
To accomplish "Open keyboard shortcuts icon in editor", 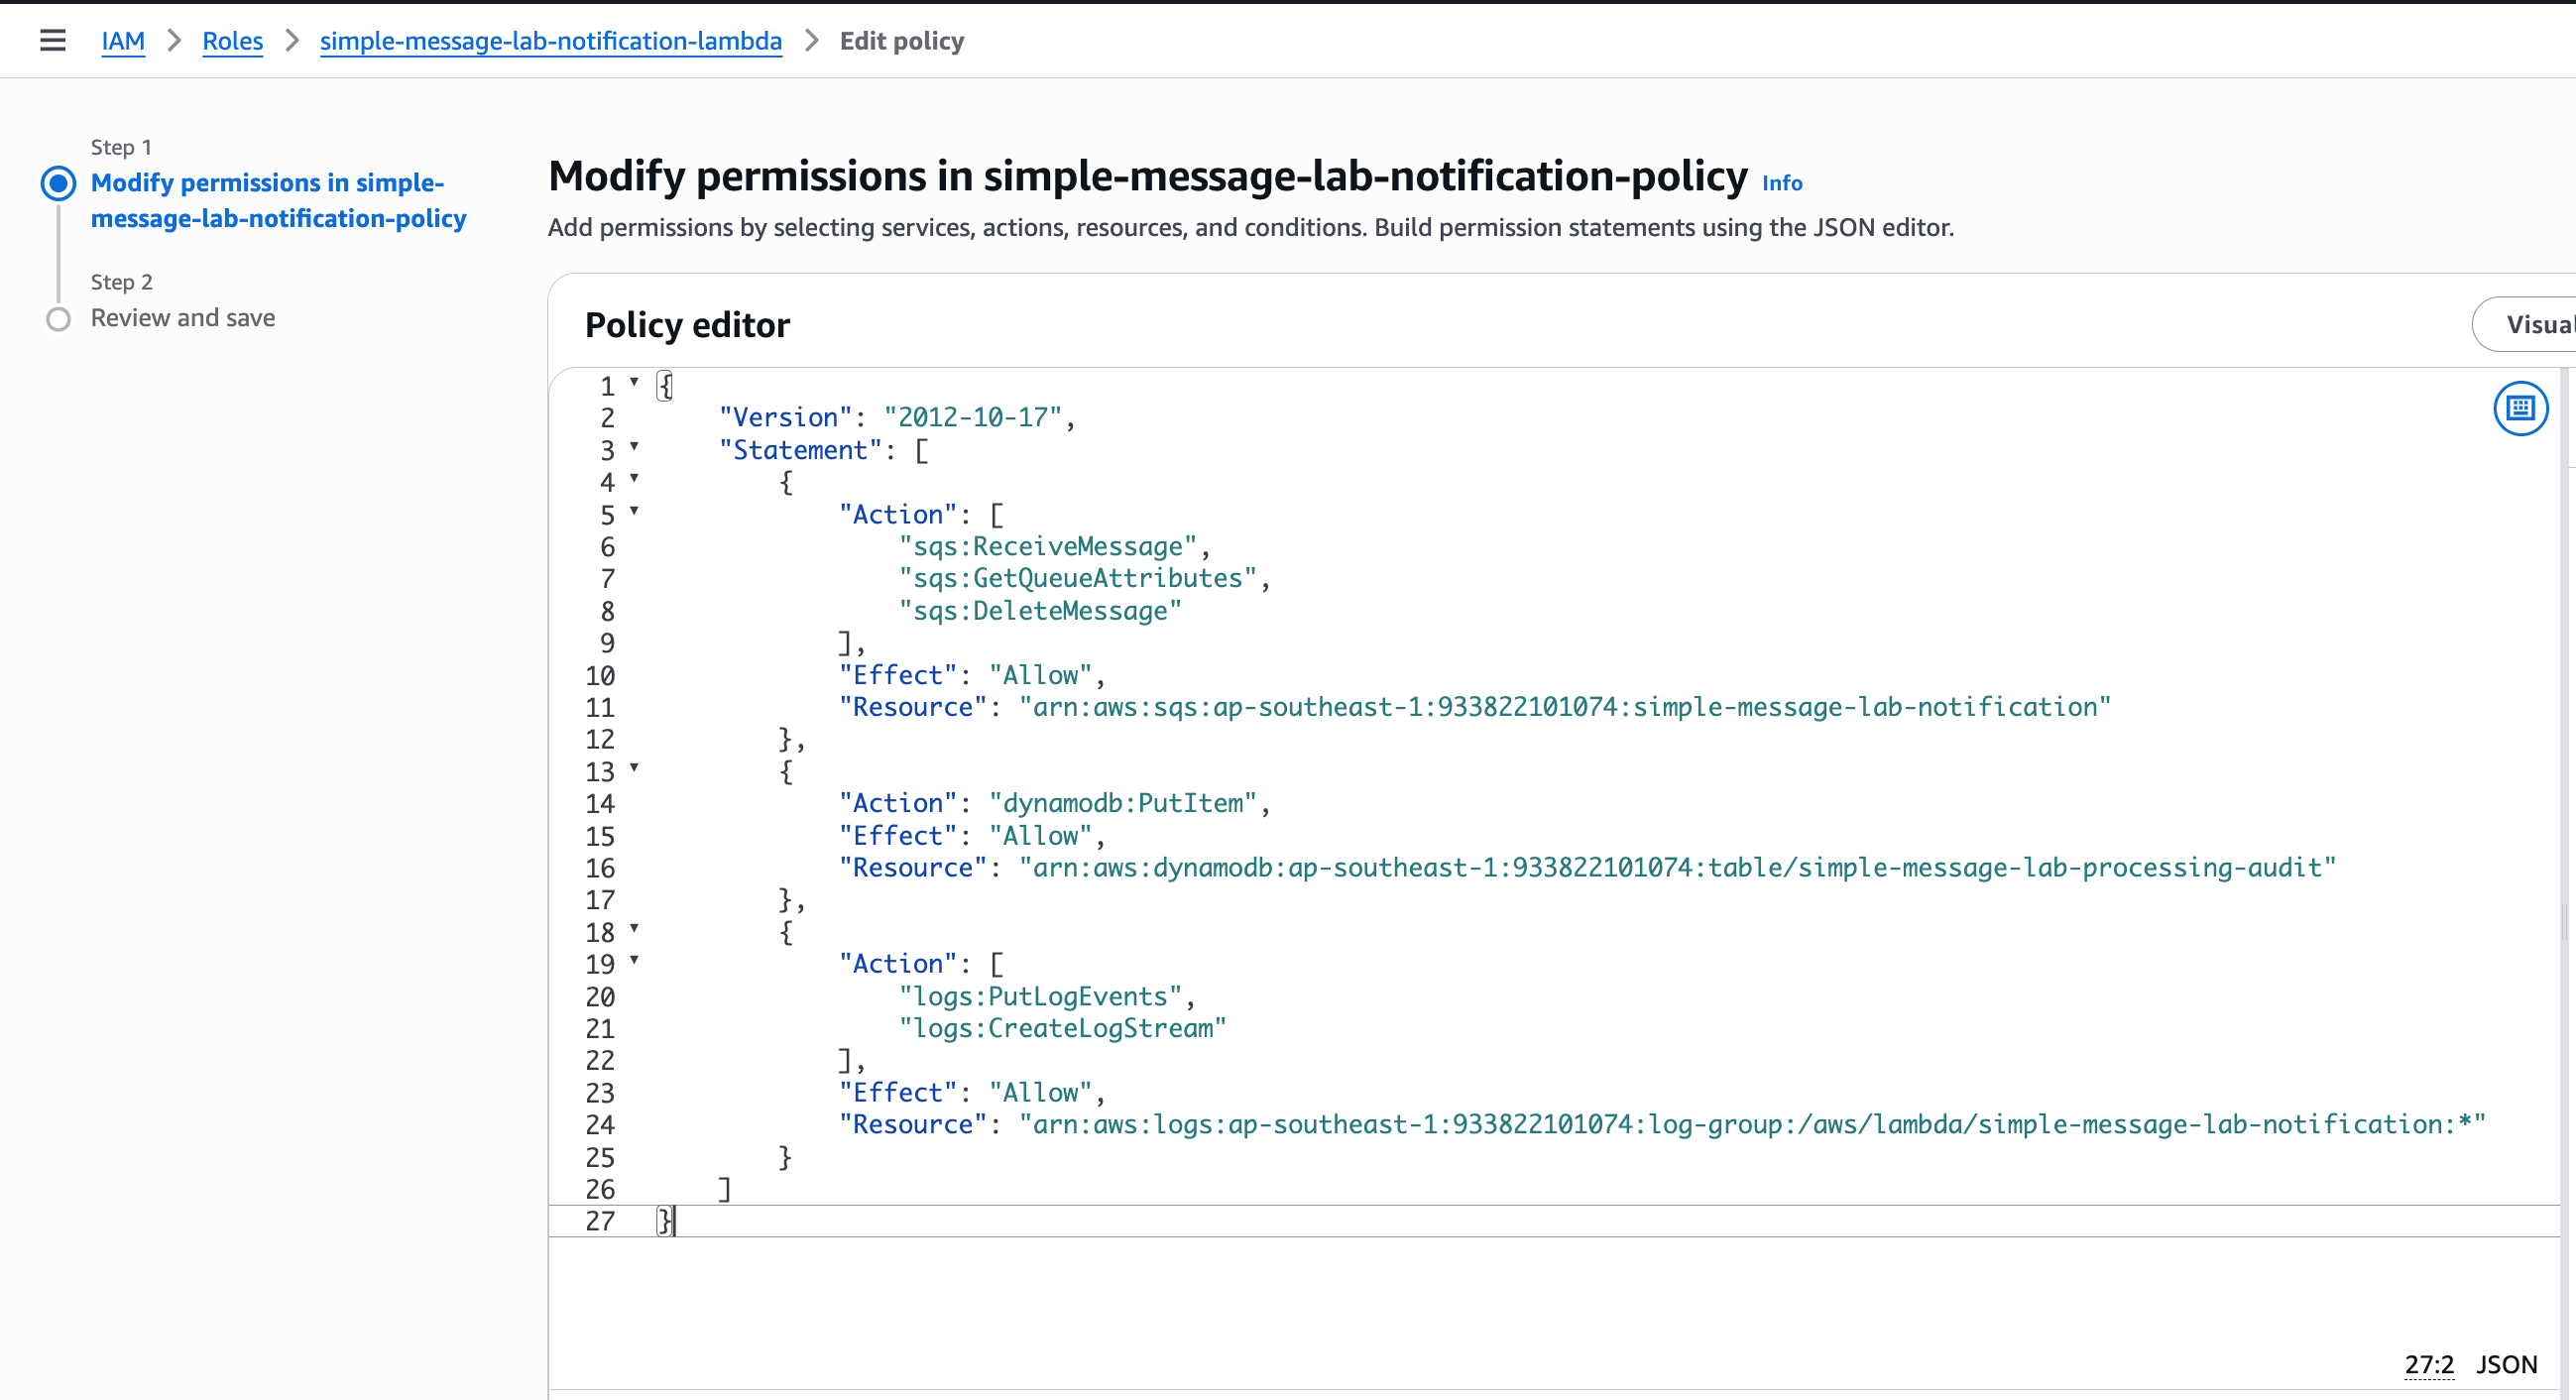I will click(2520, 408).
